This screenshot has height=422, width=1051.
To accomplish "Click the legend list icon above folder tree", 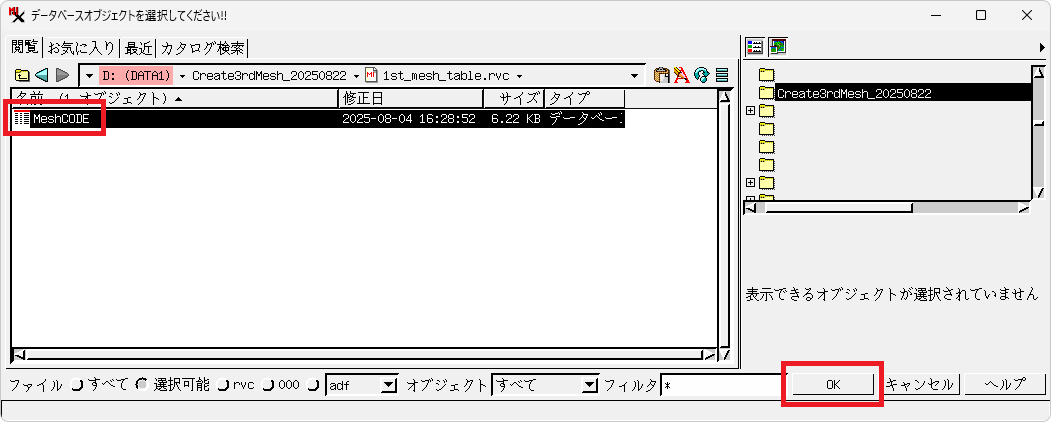I will pyautogui.click(x=756, y=47).
